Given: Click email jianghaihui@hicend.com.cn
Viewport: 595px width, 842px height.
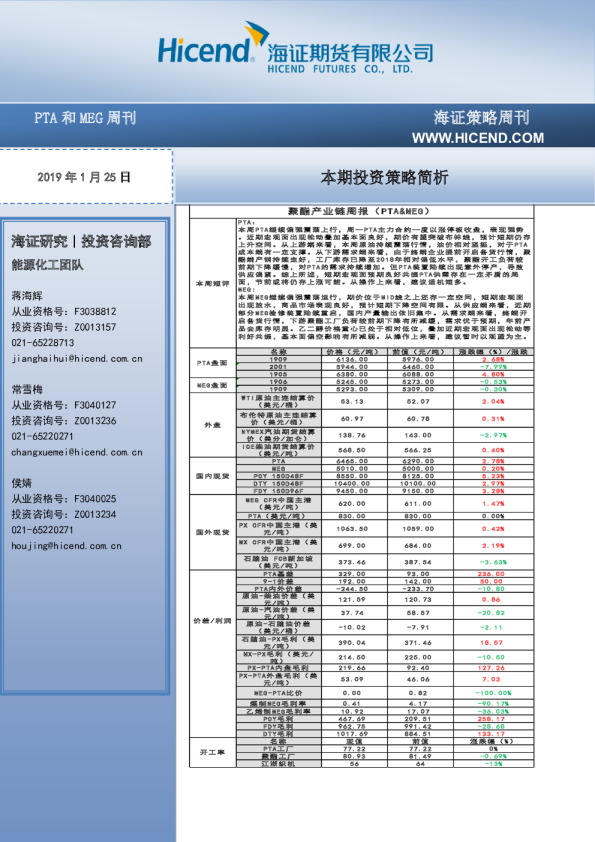Looking at the screenshot, I should 77,359.
